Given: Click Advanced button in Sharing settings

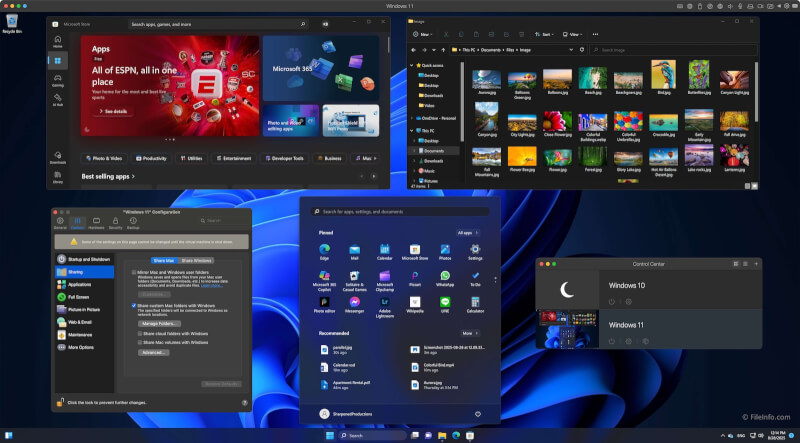Looking at the screenshot, I should click(x=154, y=353).
